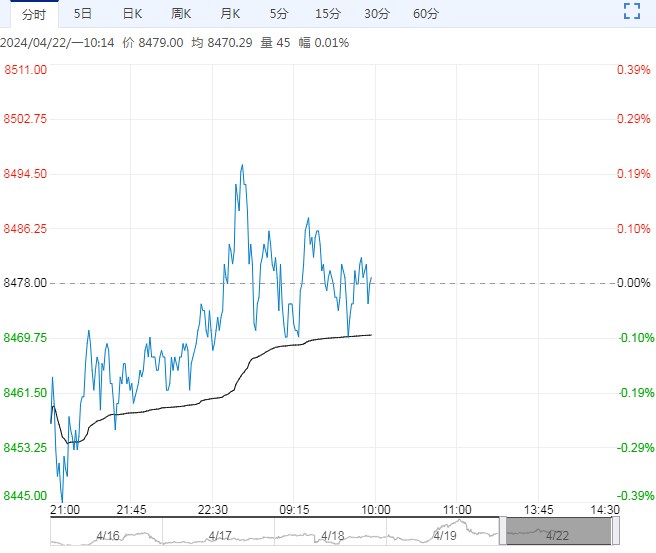Select the 15分 interval tab
The image size is (656, 553).
pos(327,13)
